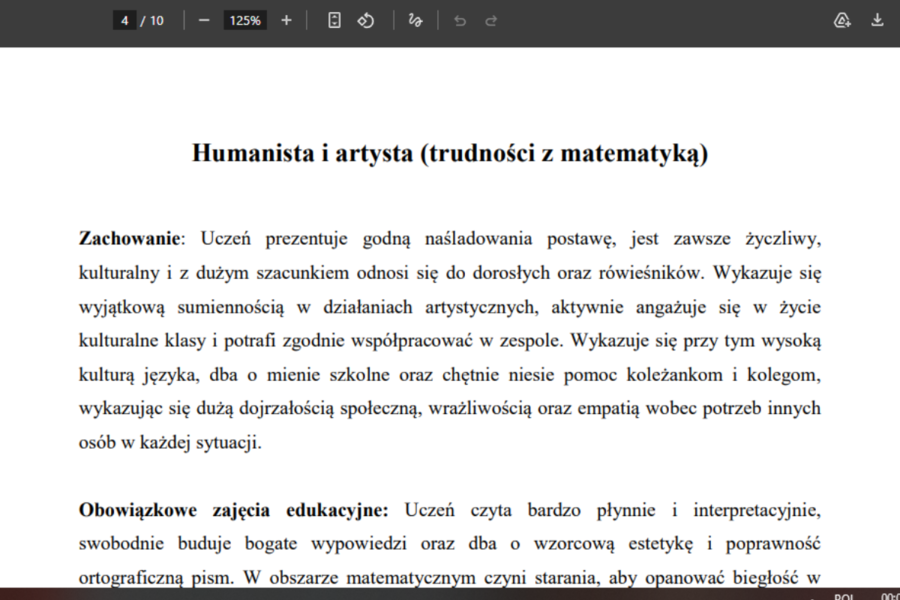The height and width of the screenshot is (600, 900).
Task: Click the 125% zoom level field
Action: (x=245, y=21)
